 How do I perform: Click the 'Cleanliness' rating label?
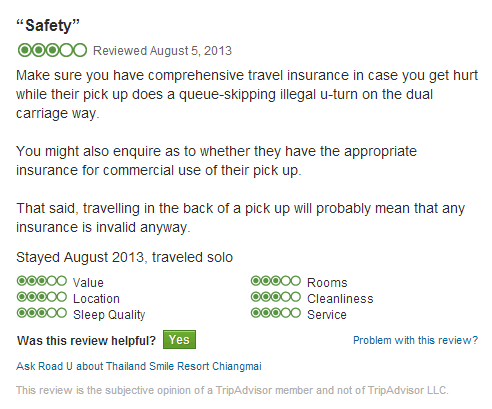point(340,299)
